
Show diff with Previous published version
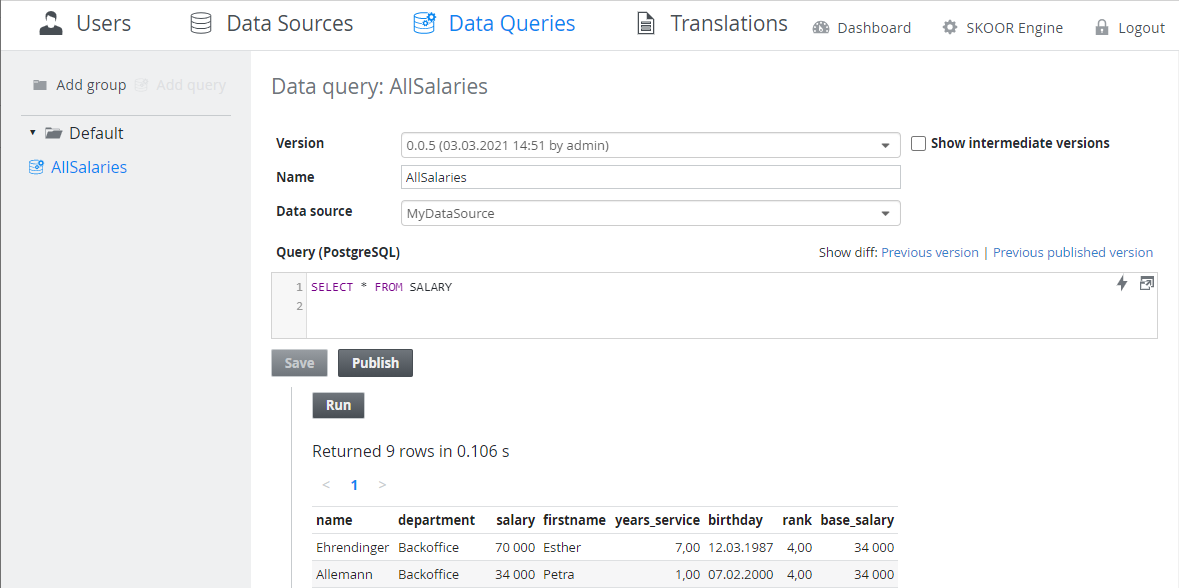point(1072,252)
